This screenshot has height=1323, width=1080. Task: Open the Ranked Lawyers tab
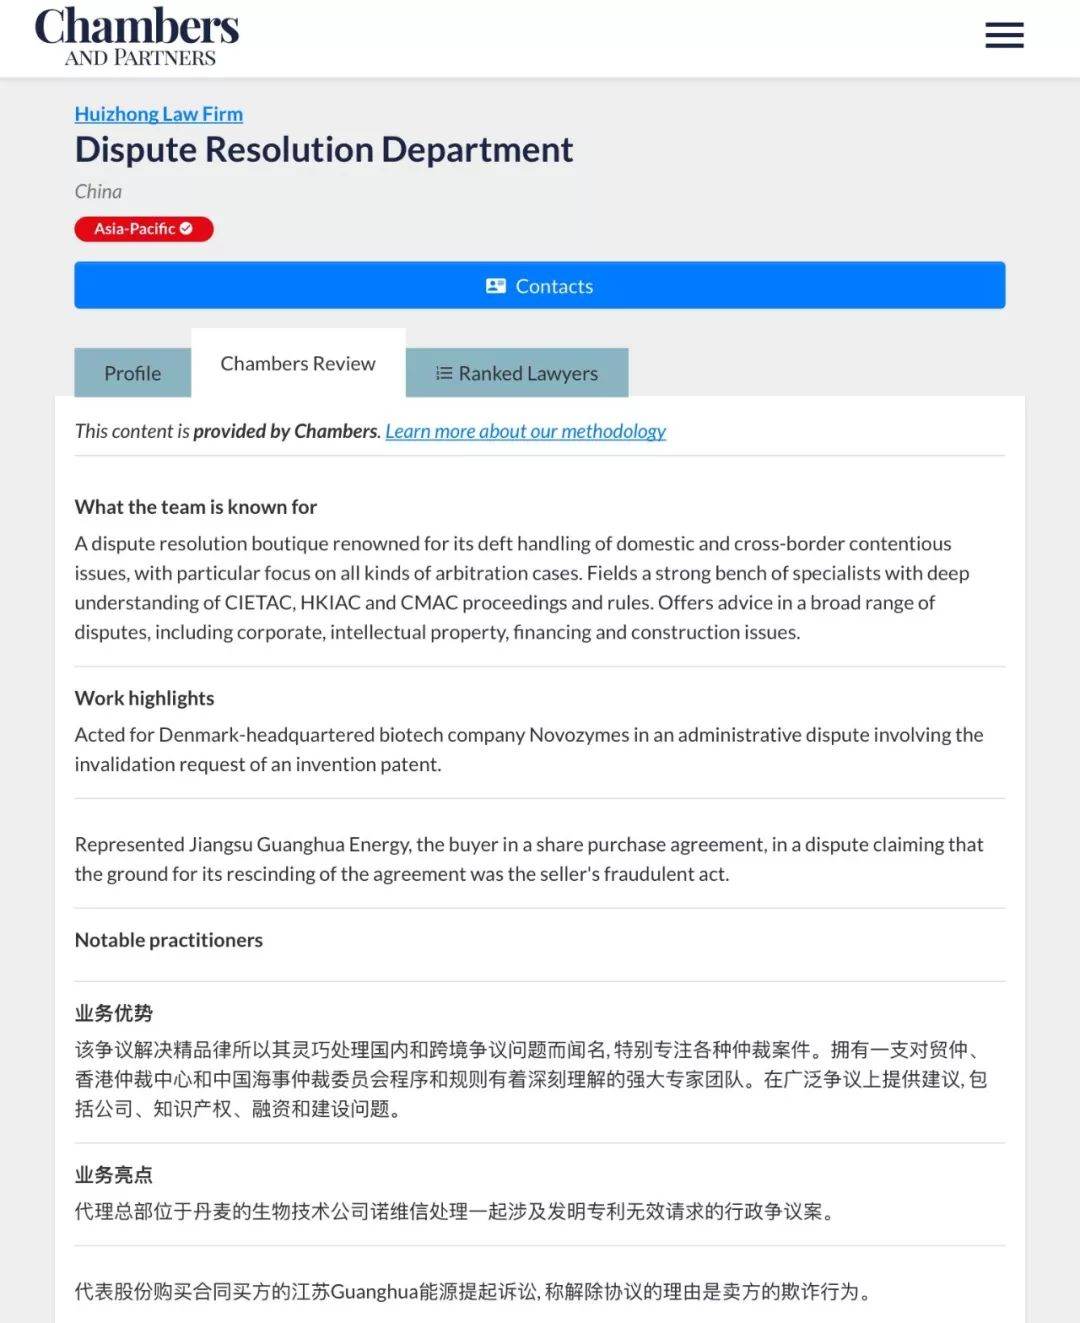point(517,373)
